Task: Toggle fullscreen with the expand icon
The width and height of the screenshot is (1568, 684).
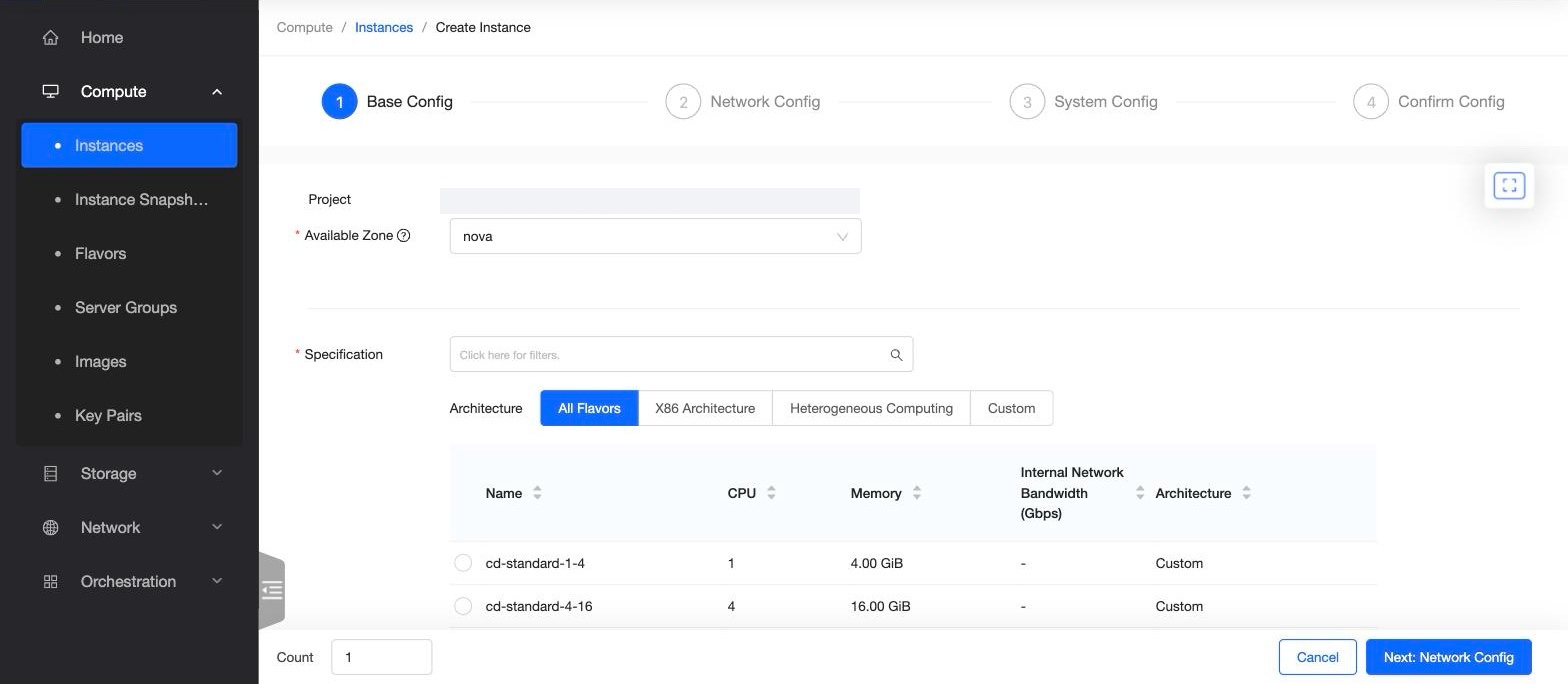Action: pos(1509,186)
